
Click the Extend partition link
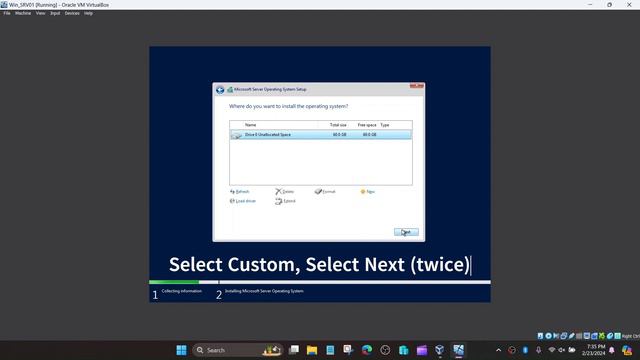pyautogui.click(x=285, y=201)
